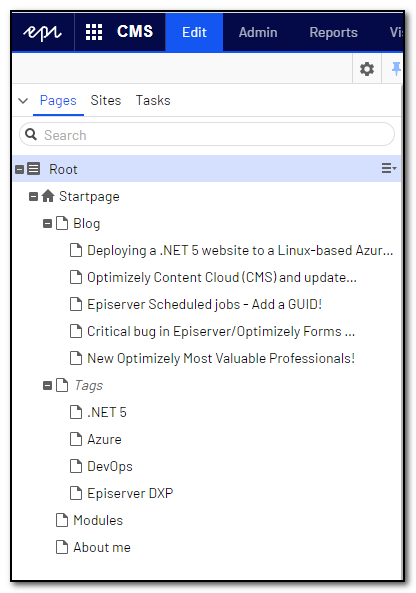
Task: Click page icon beside Critical bug
Action: (76, 331)
